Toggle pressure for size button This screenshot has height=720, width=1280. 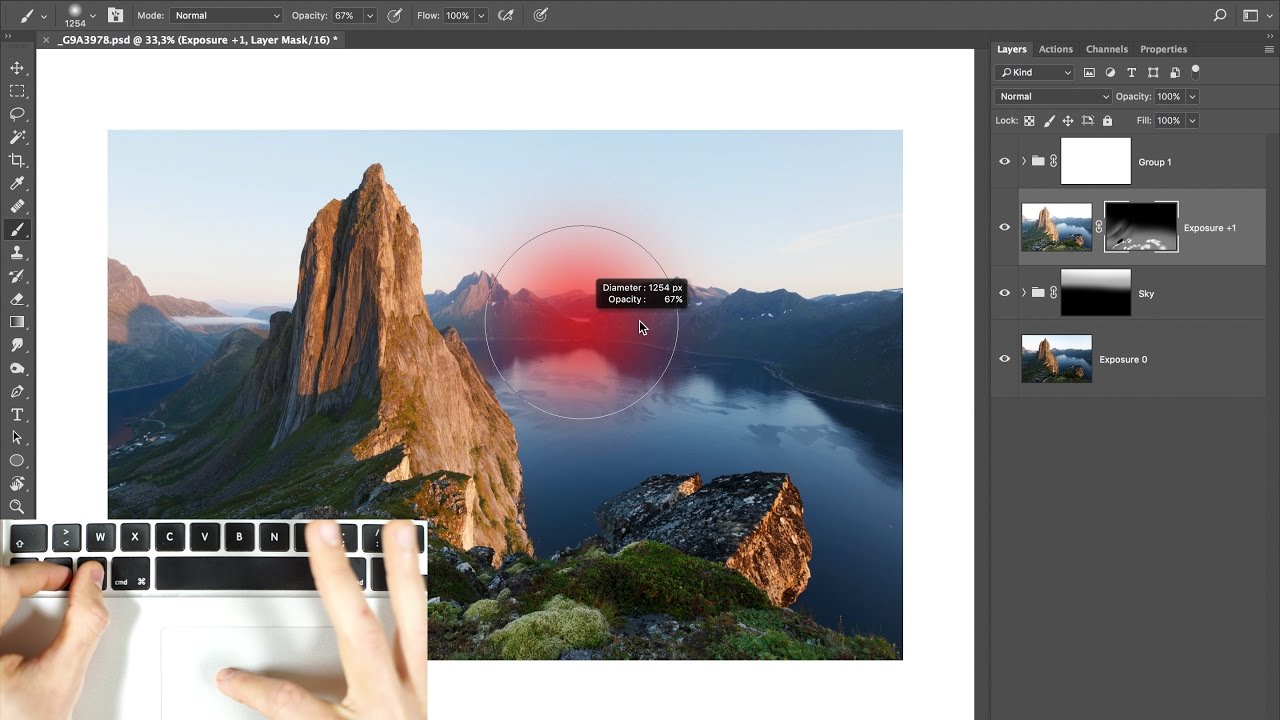541,16
